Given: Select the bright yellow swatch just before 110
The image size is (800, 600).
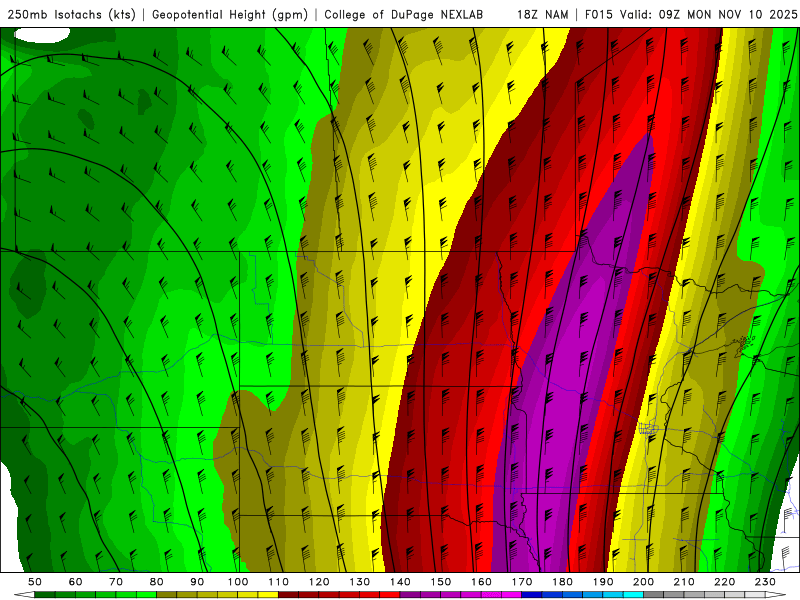Looking at the screenshot, I should point(268,595).
